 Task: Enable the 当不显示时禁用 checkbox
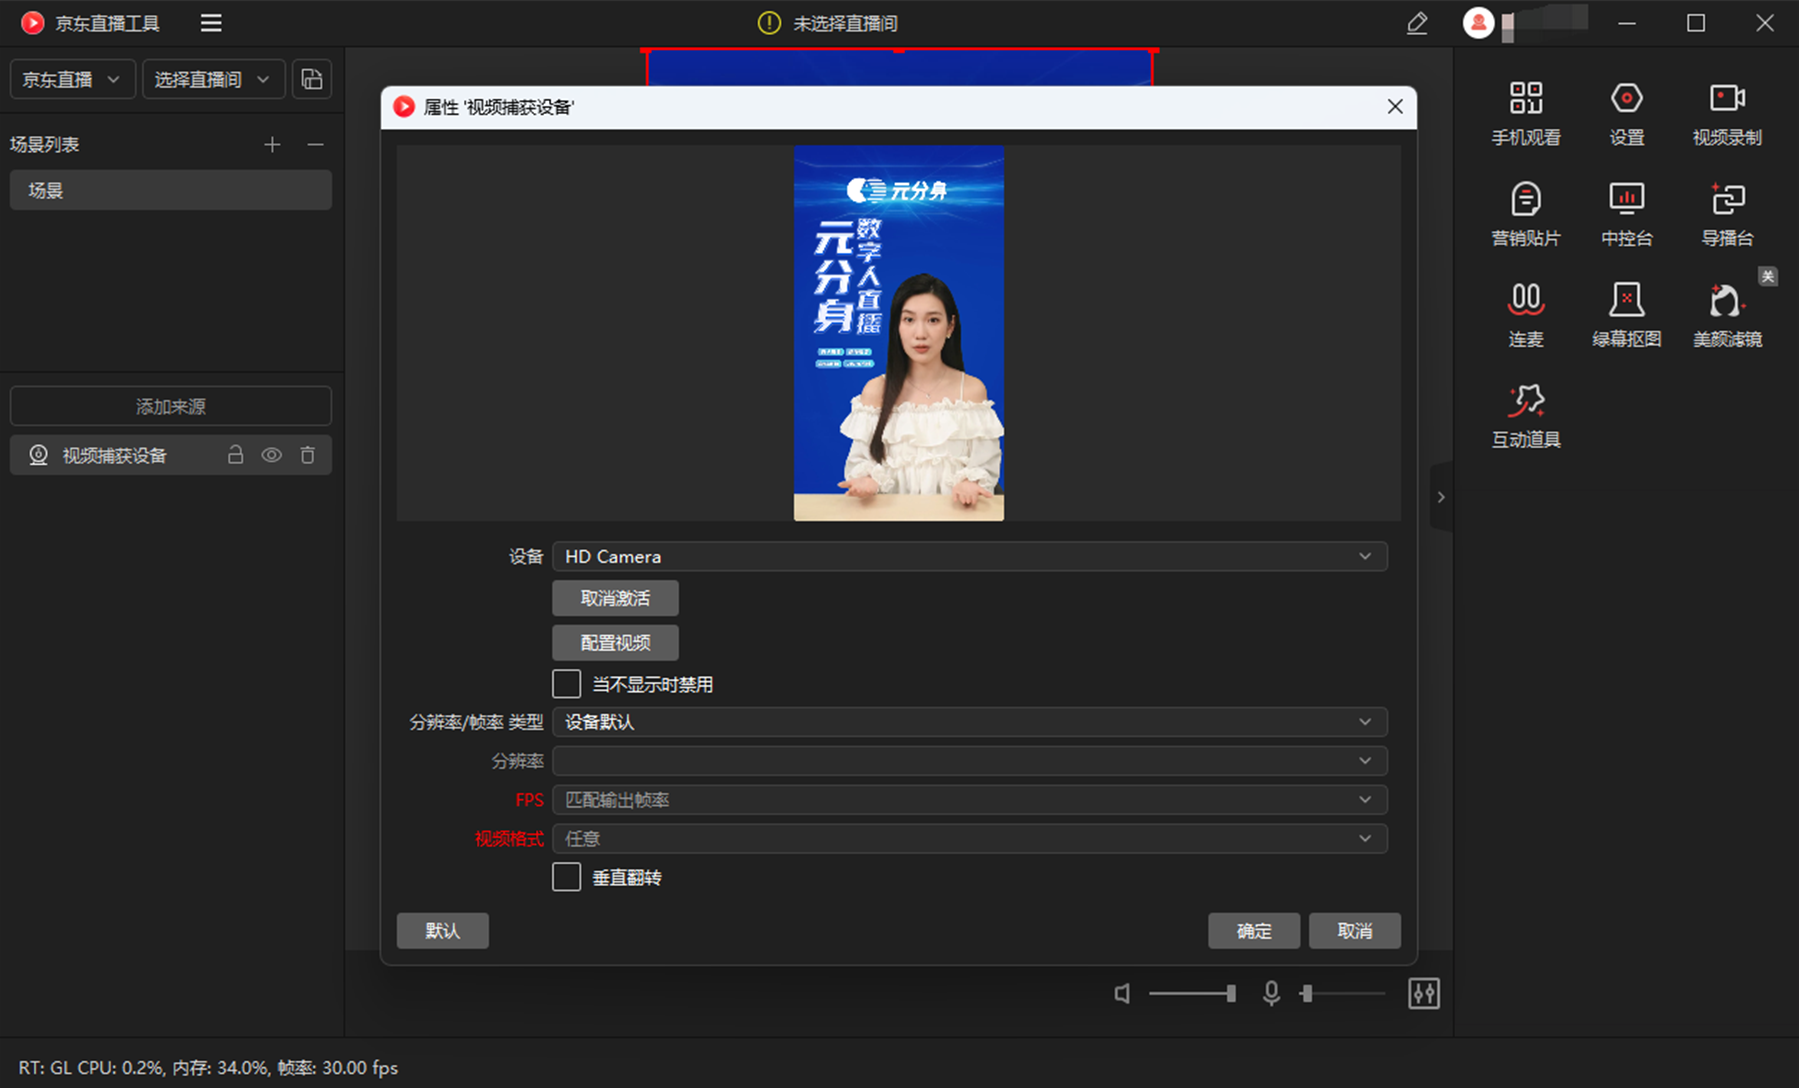566,684
